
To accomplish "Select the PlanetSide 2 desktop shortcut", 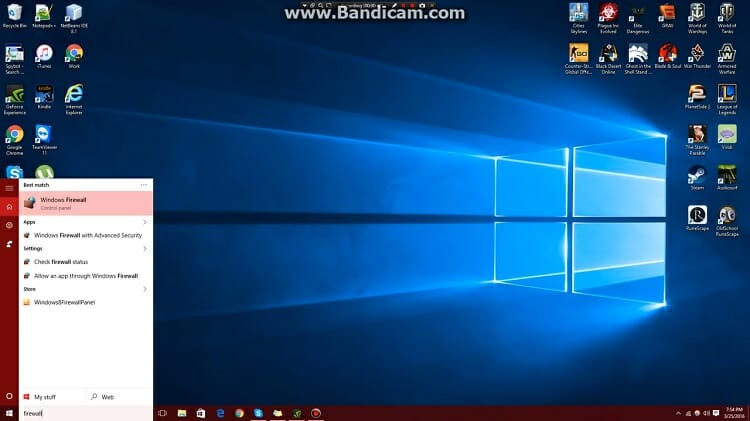I will pos(697,97).
